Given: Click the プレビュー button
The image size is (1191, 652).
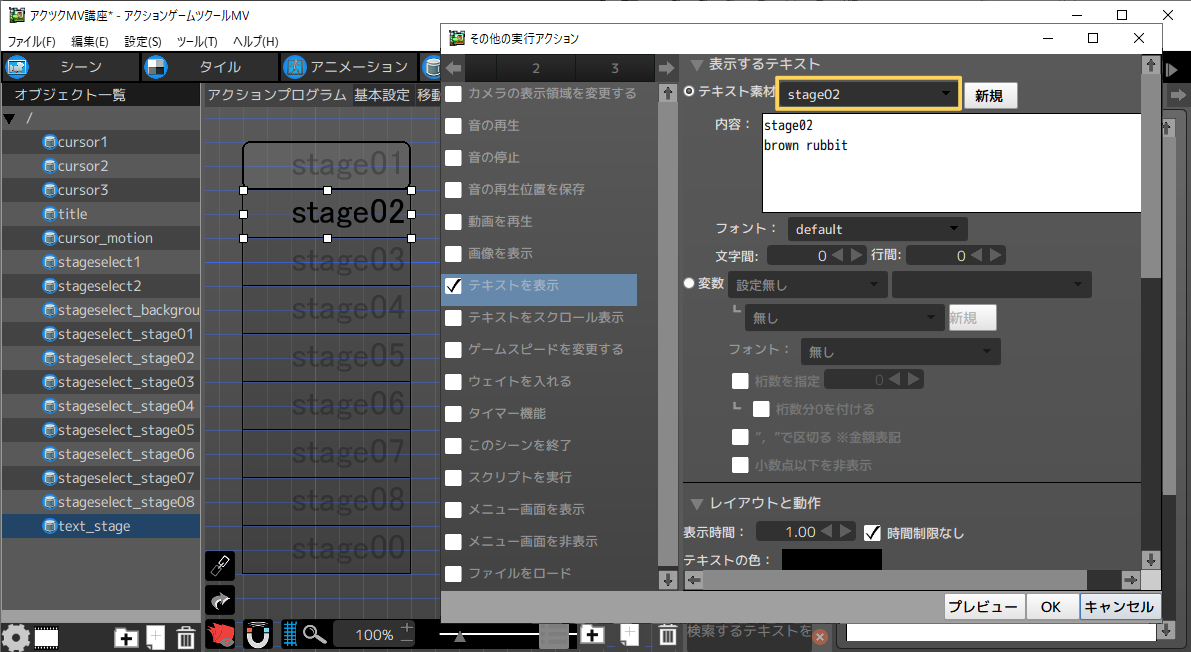Looking at the screenshot, I should 982,607.
